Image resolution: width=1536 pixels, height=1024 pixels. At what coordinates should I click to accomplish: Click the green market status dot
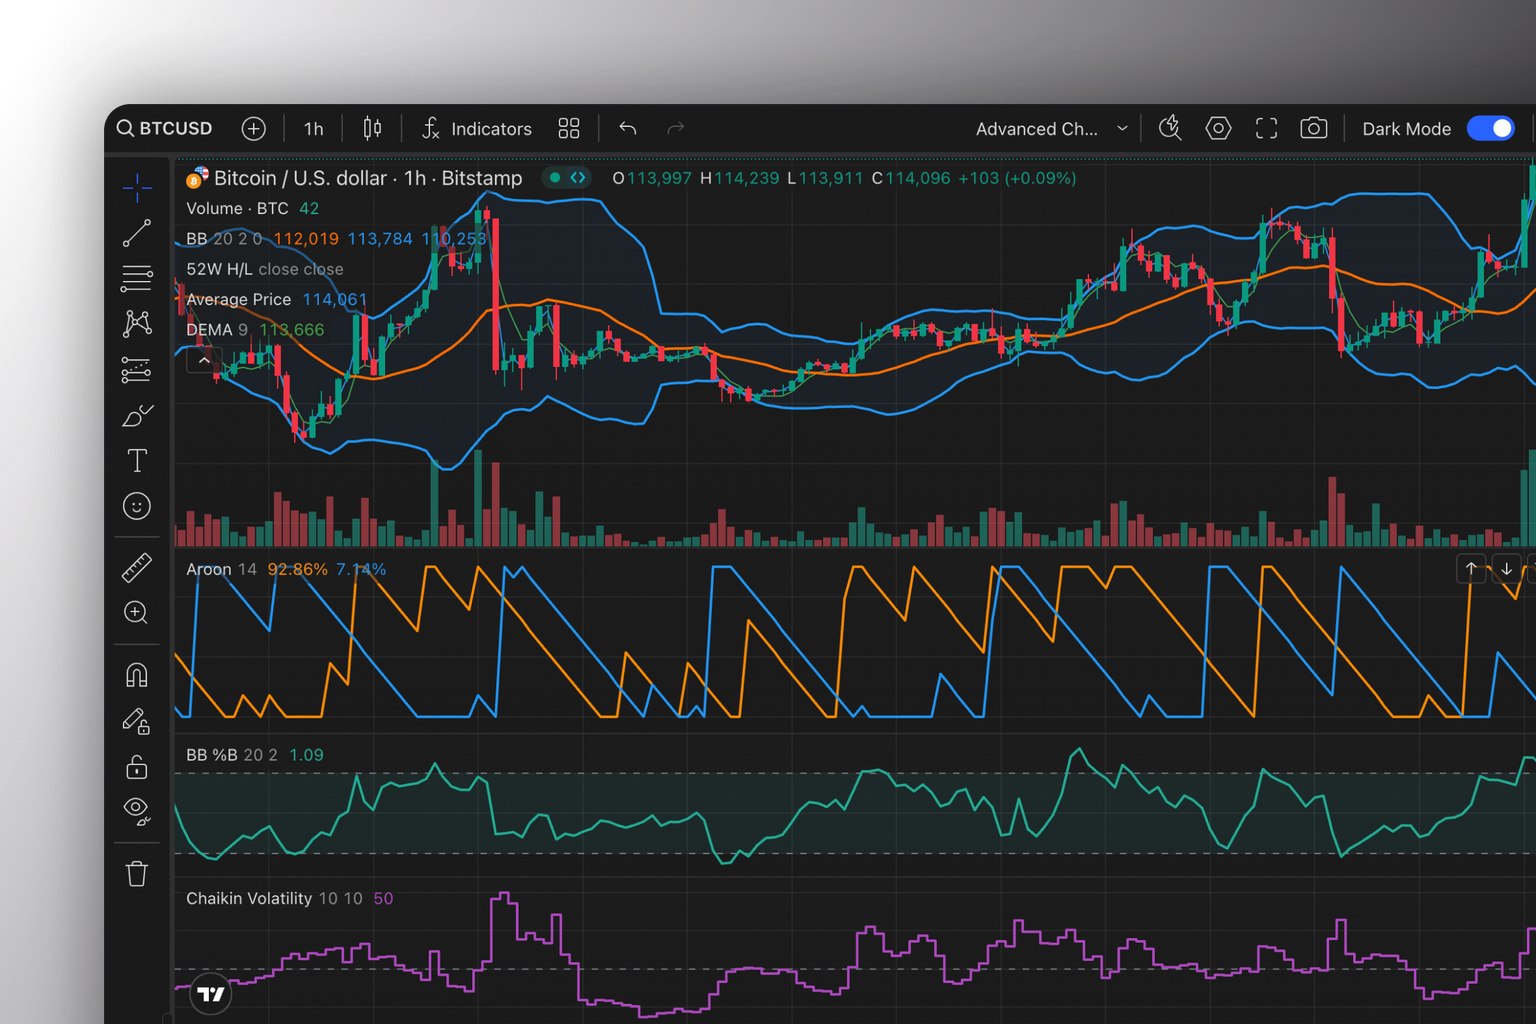click(x=555, y=178)
